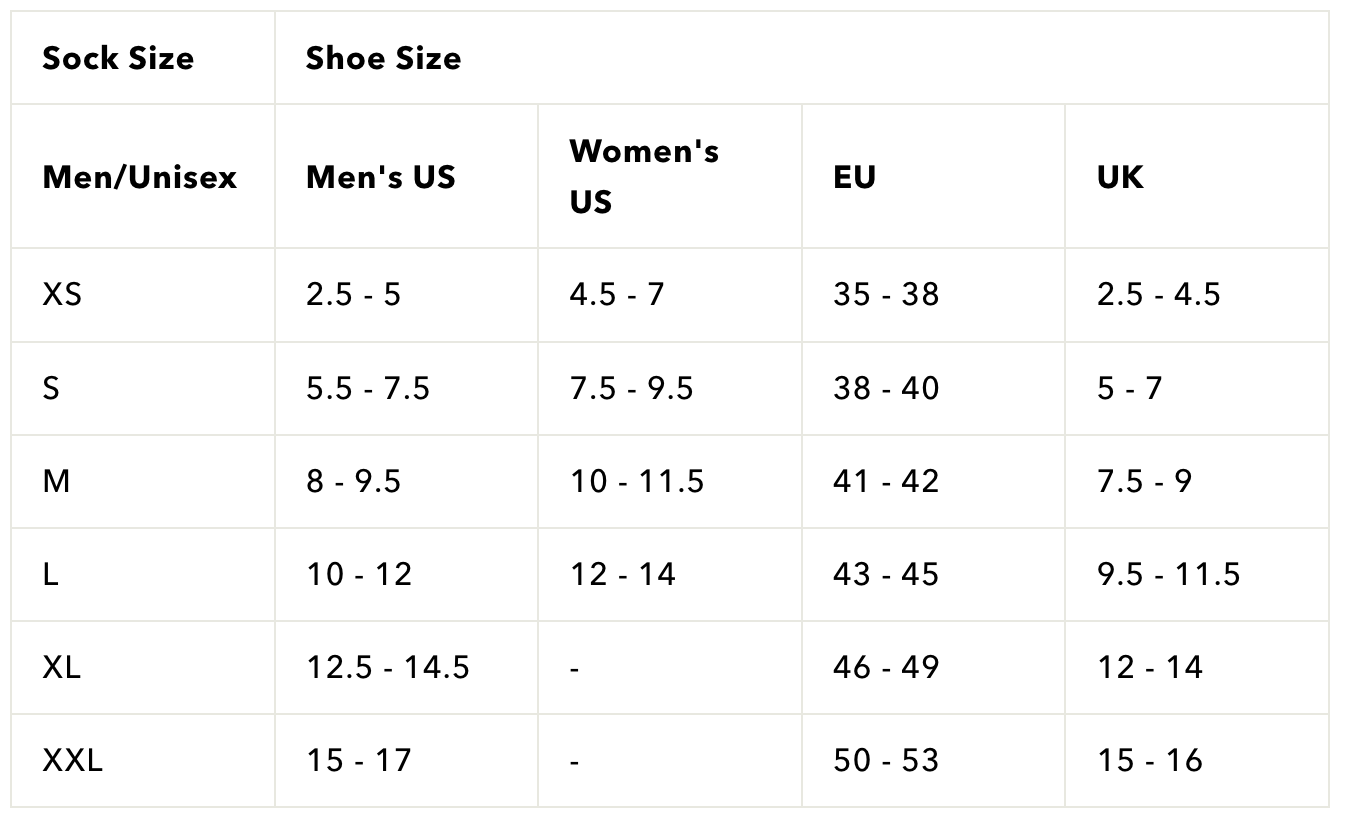Click the Shoe Size header cell
1348x822 pixels.
[x=802, y=58]
